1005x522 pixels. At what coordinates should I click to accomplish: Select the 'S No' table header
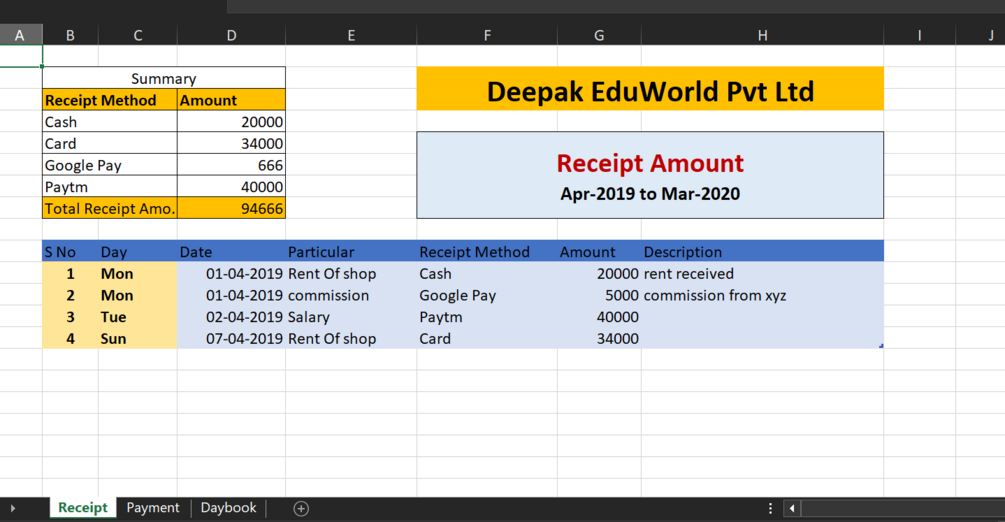pyautogui.click(x=71, y=251)
